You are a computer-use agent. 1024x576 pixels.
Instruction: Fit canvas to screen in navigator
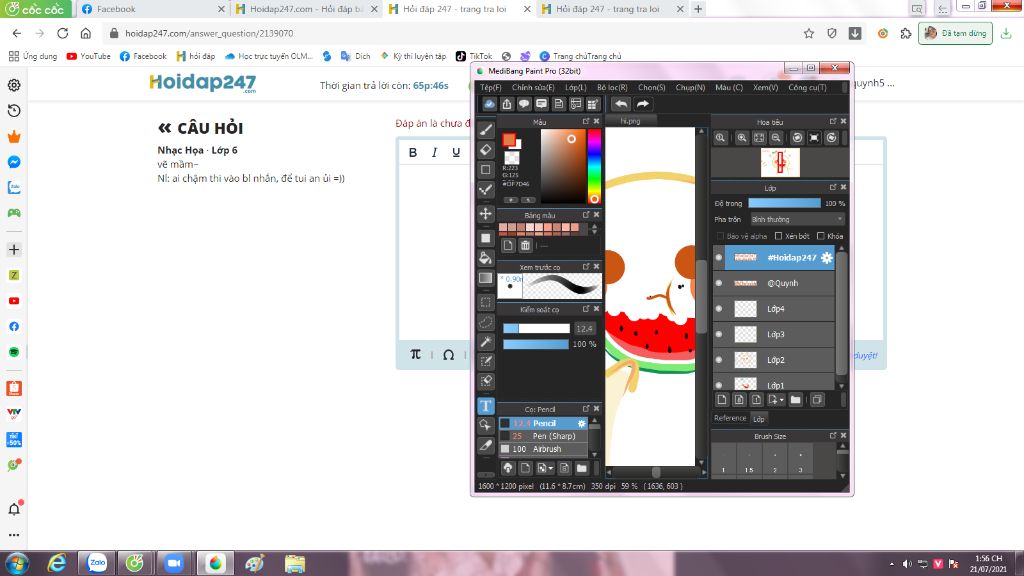point(759,138)
